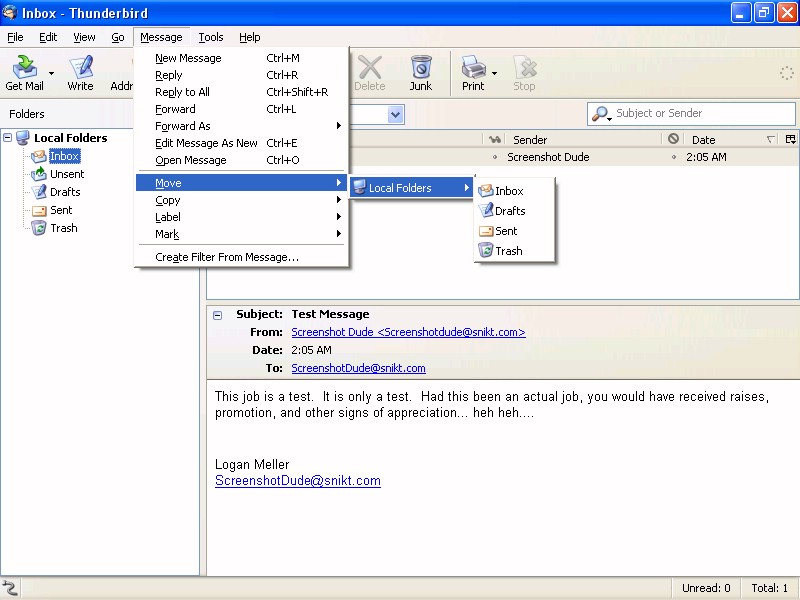Click the offline status icon in status bar
Viewport: 800px width, 600px height.
[x=10, y=588]
